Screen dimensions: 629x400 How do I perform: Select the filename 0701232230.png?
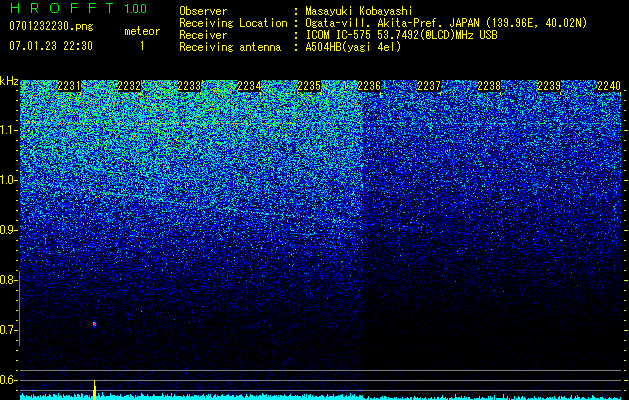[x=51, y=27]
